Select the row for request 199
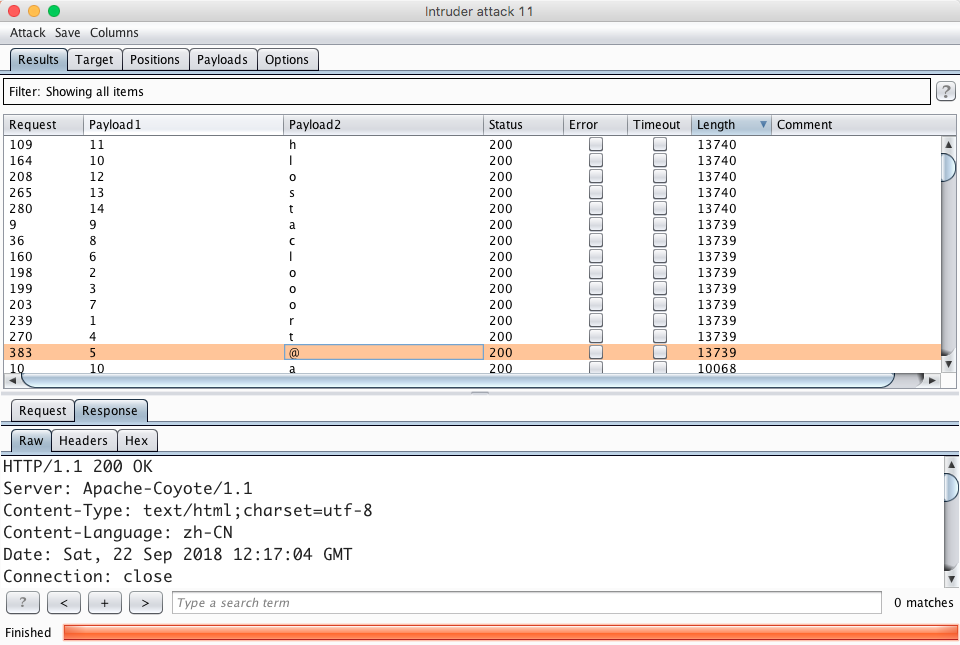The image size is (960, 645). (472, 288)
